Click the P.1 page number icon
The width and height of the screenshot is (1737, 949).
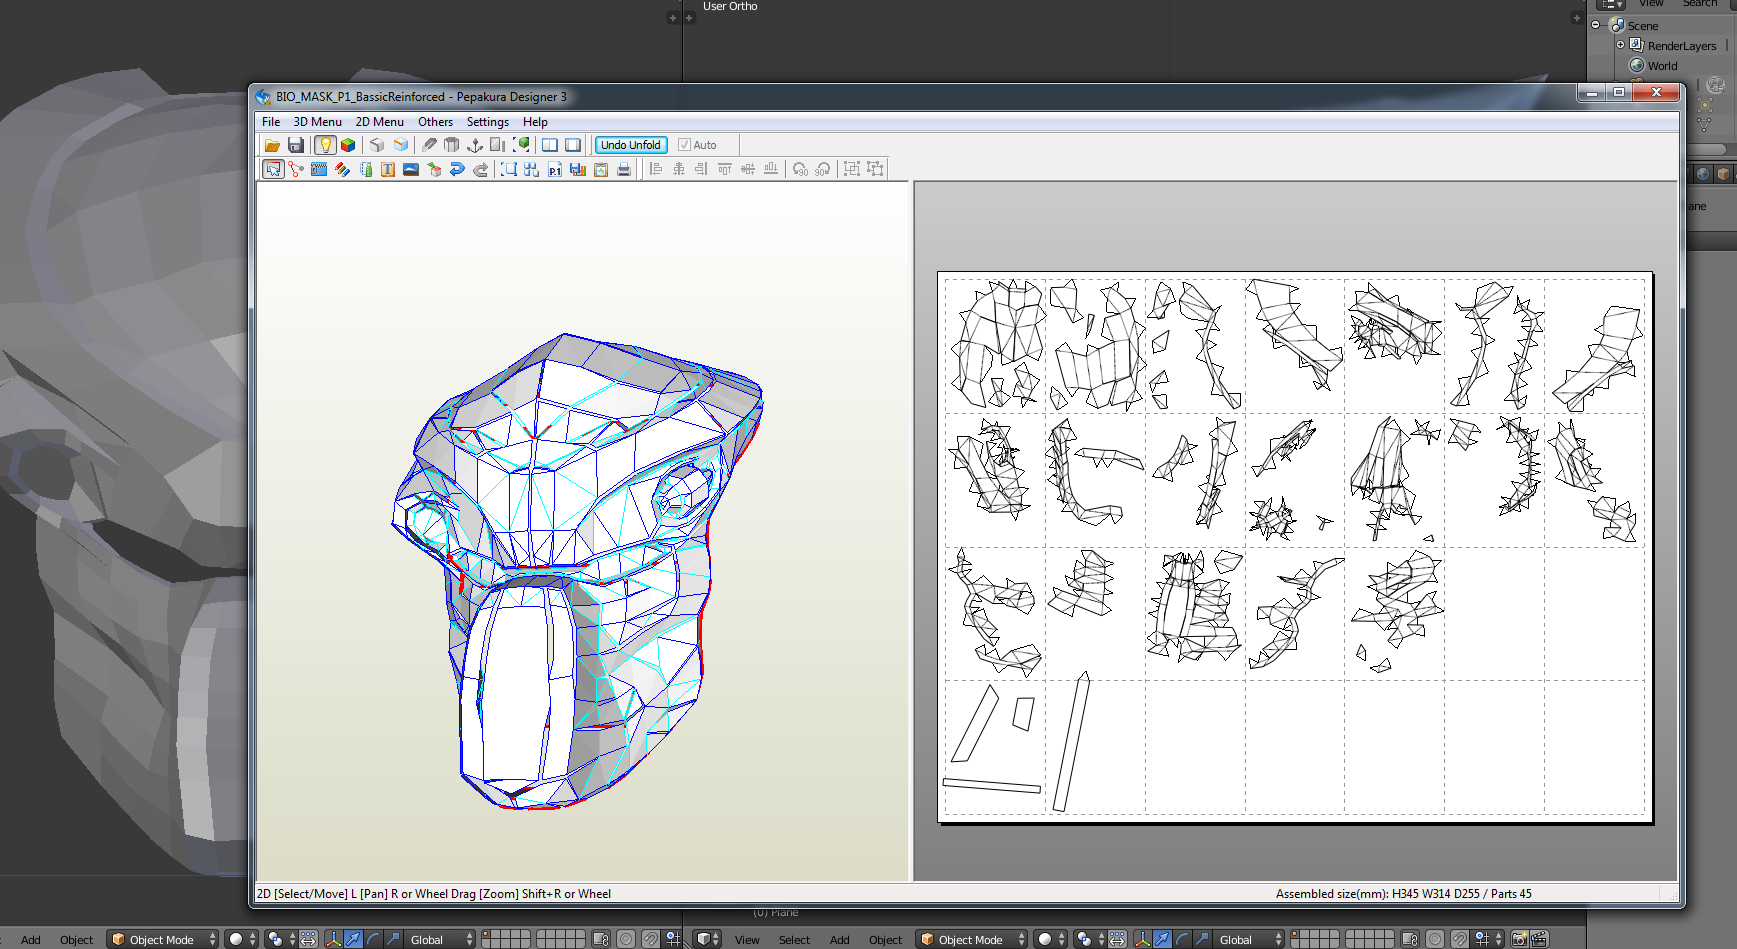click(x=555, y=169)
